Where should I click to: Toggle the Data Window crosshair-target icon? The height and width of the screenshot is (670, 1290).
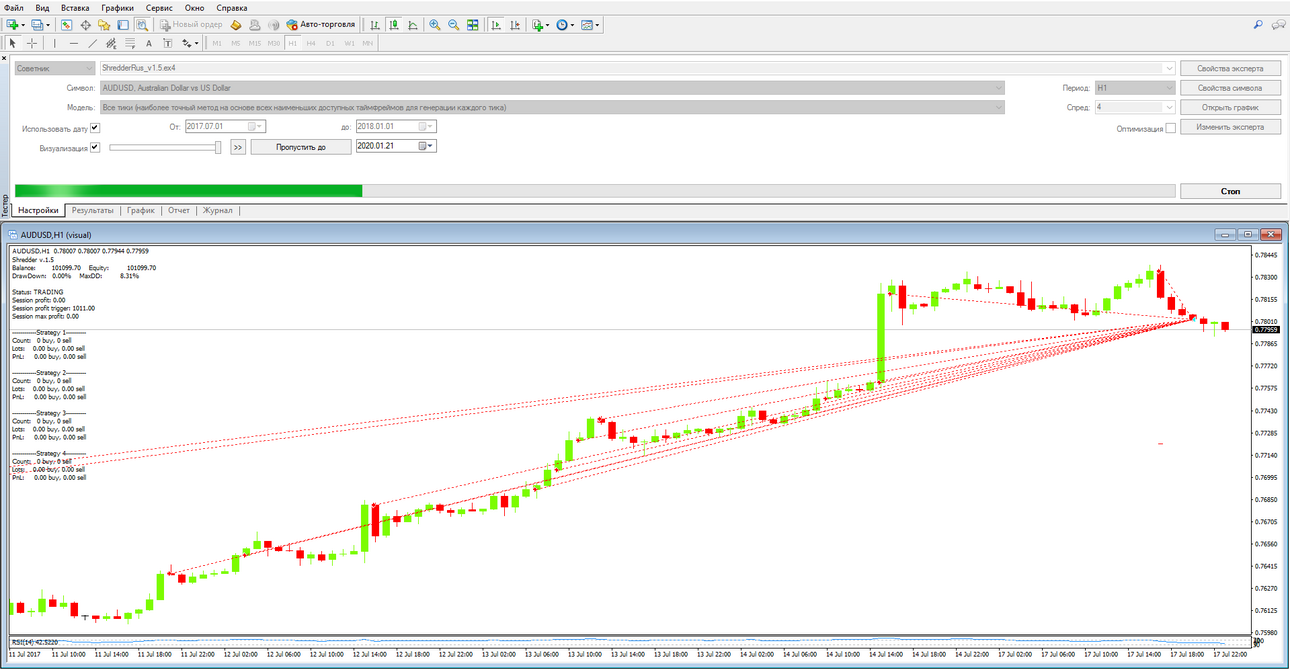(86, 24)
